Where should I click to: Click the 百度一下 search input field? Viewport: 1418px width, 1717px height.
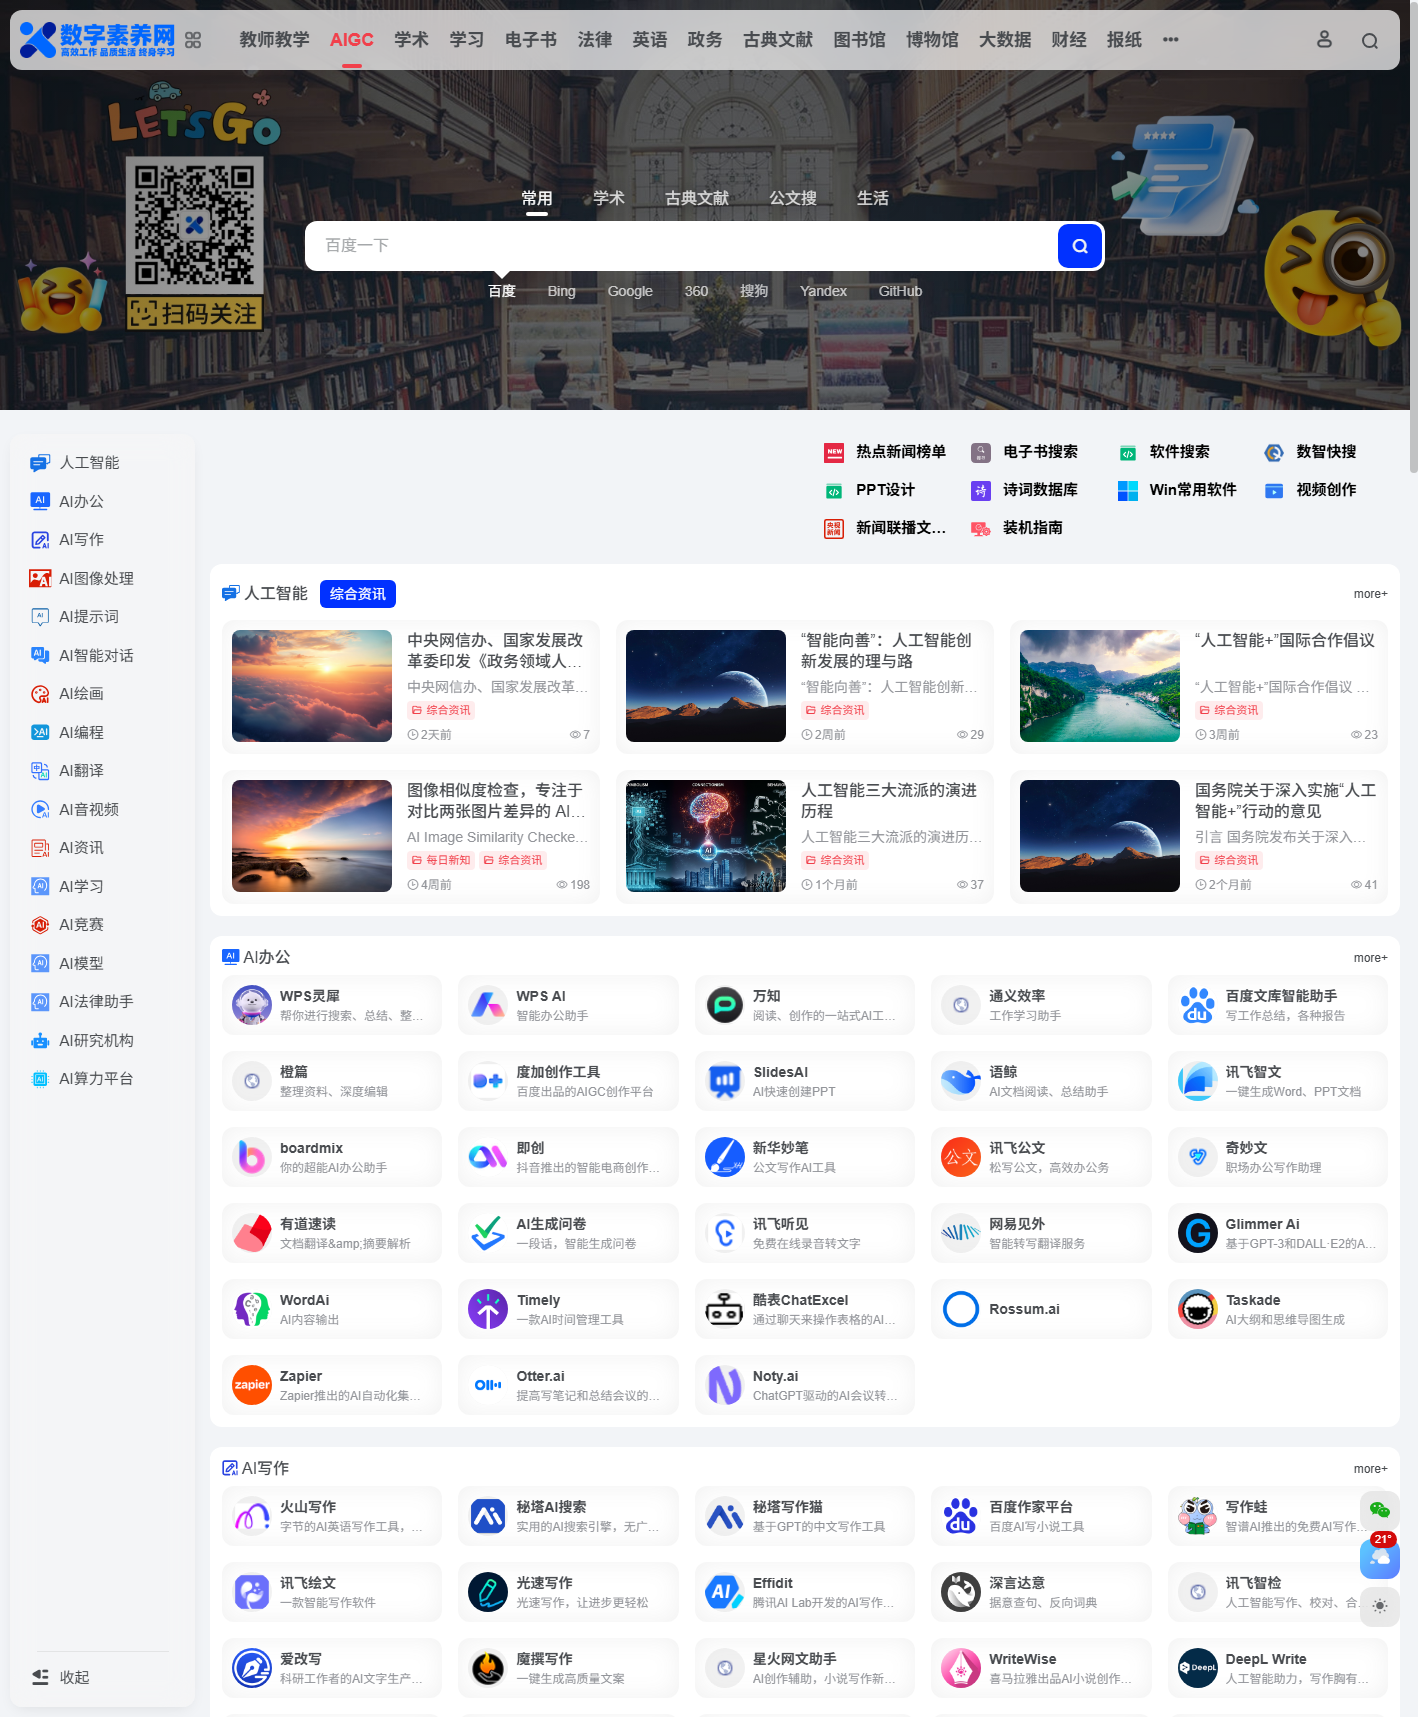pyautogui.click(x=681, y=246)
